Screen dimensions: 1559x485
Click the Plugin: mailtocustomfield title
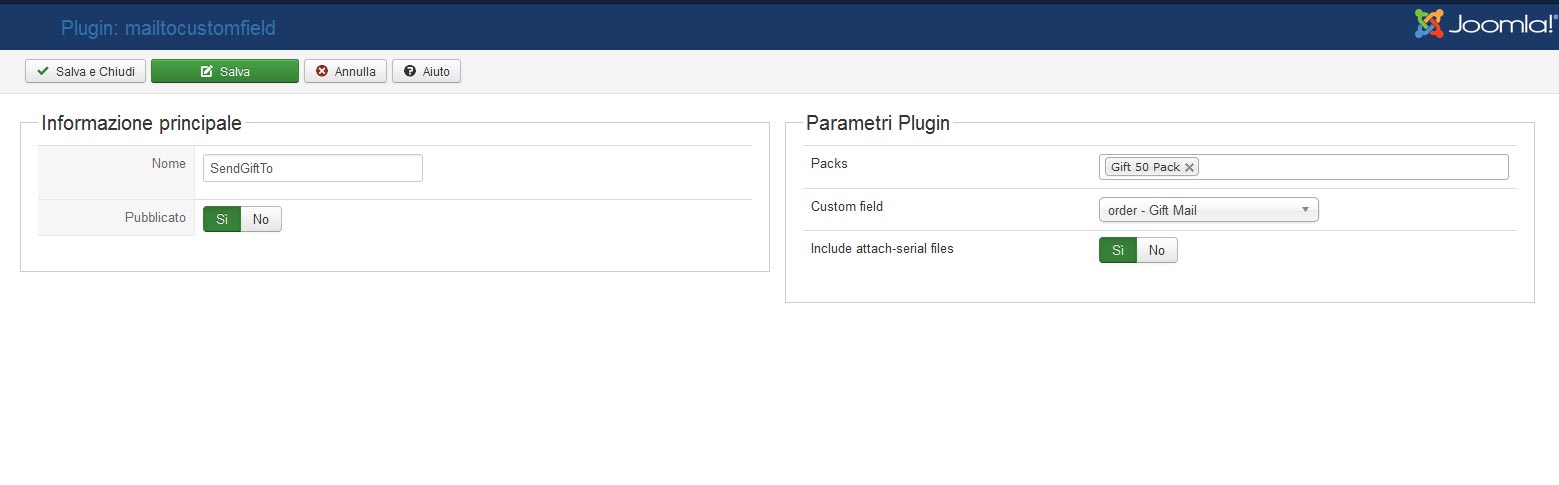pyautogui.click(x=168, y=28)
